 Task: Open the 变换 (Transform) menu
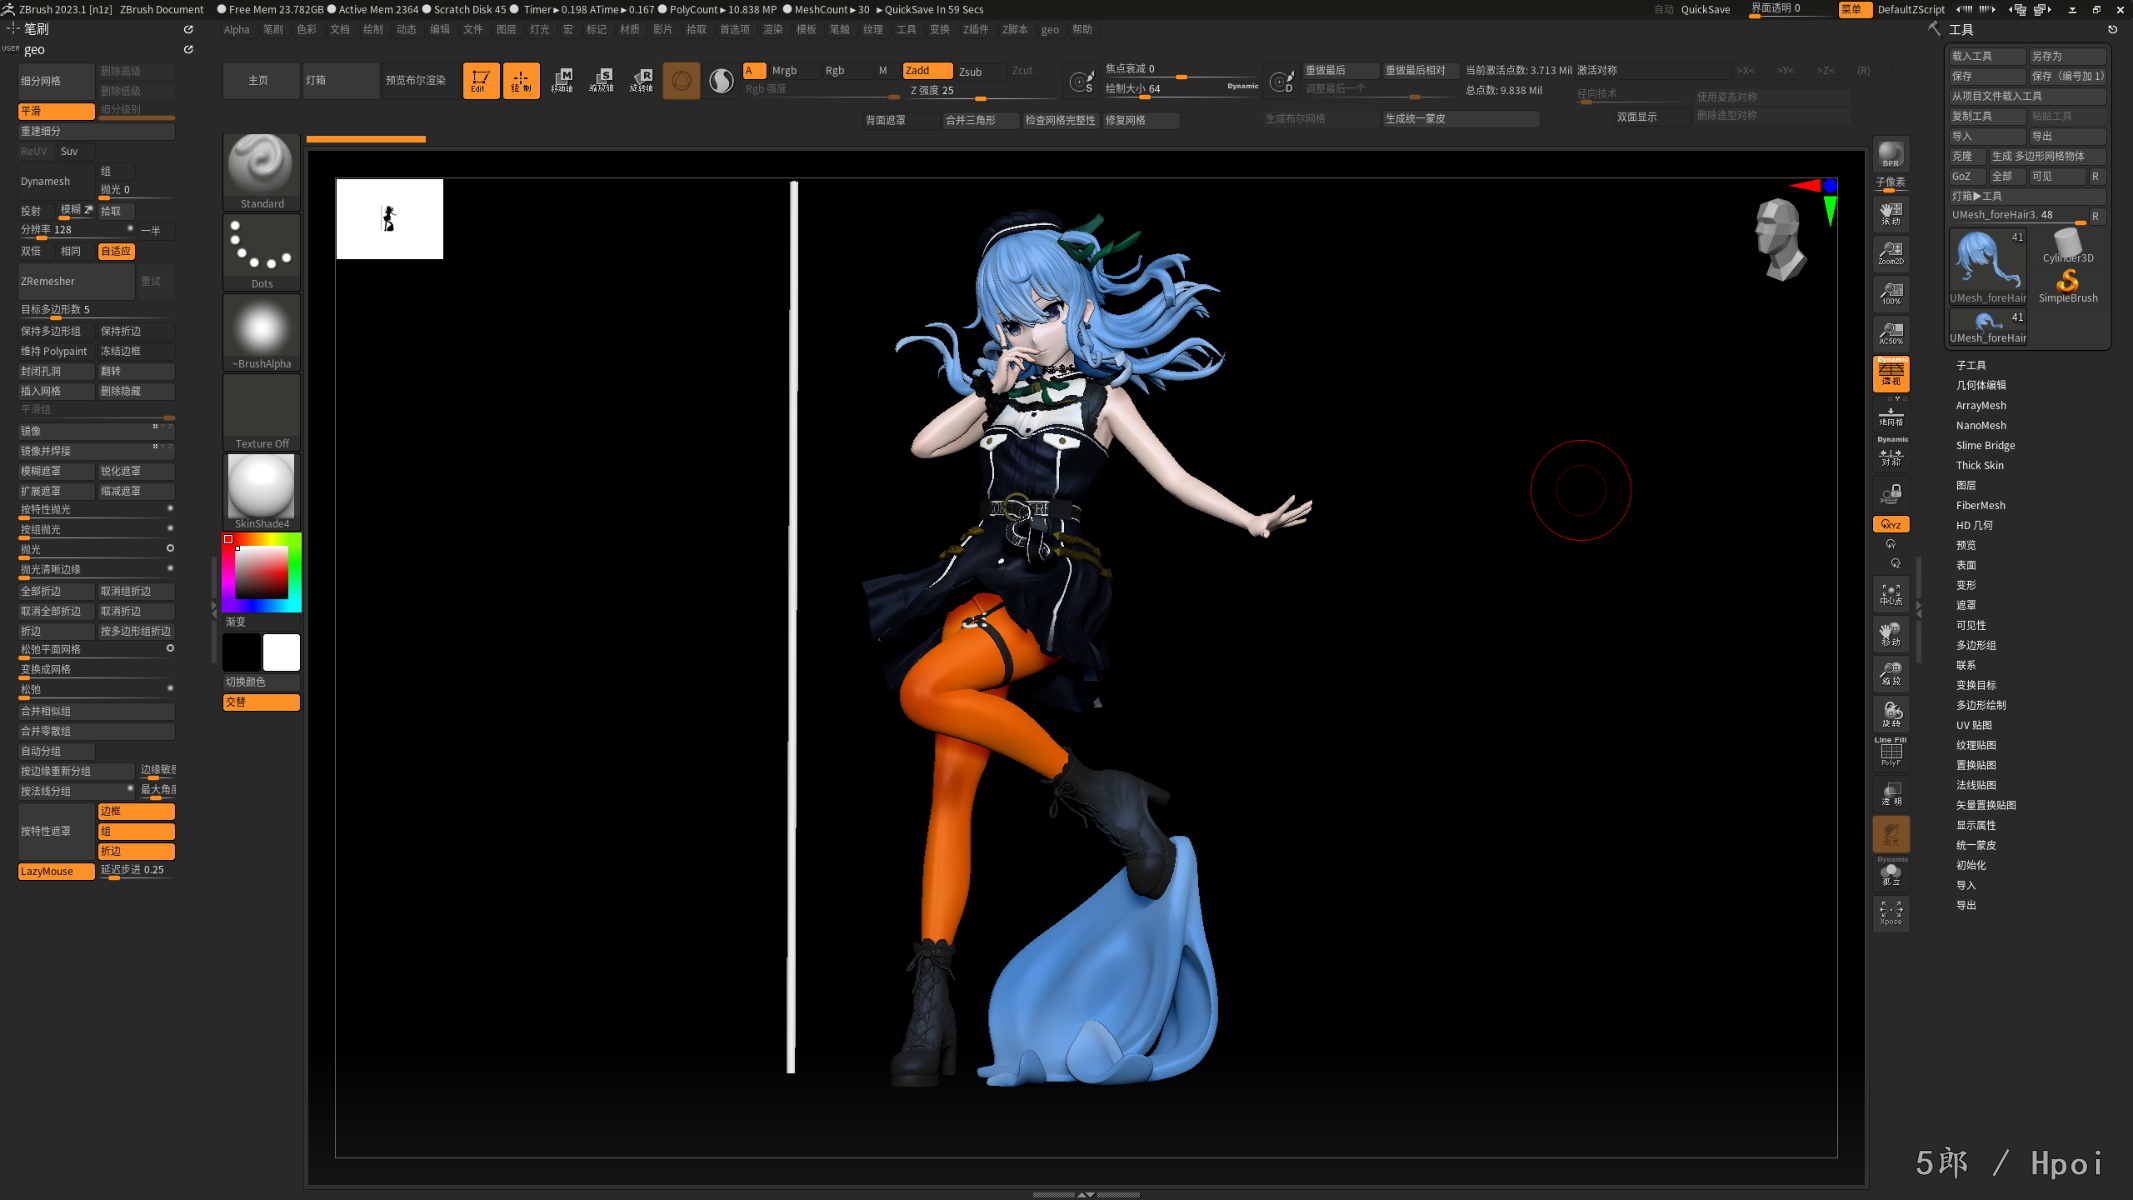pos(940,29)
